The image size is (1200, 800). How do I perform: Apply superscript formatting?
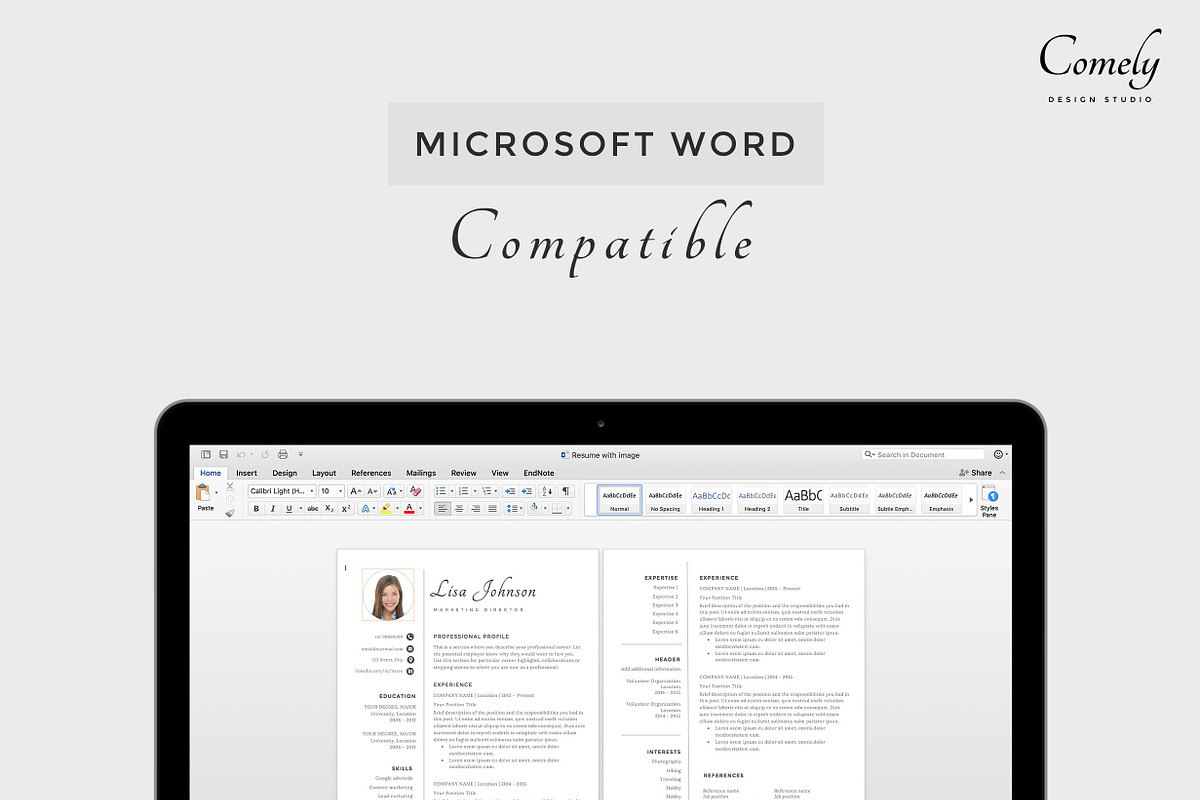pos(346,508)
